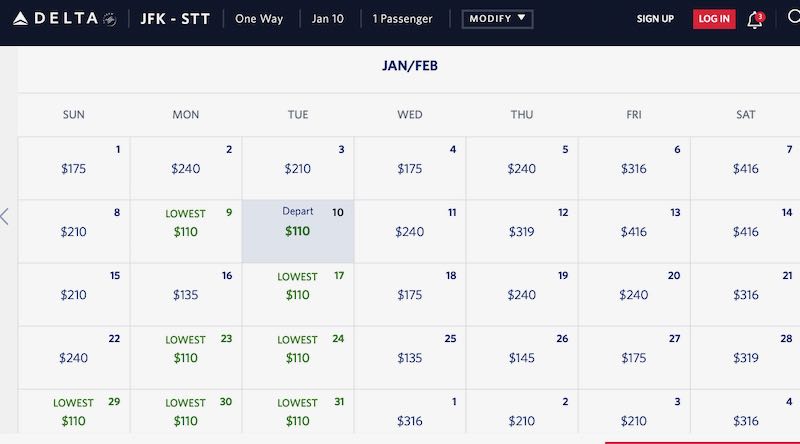Open the JFK - STT route selector
The width and height of the screenshot is (800, 444).
[x=175, y=19]
